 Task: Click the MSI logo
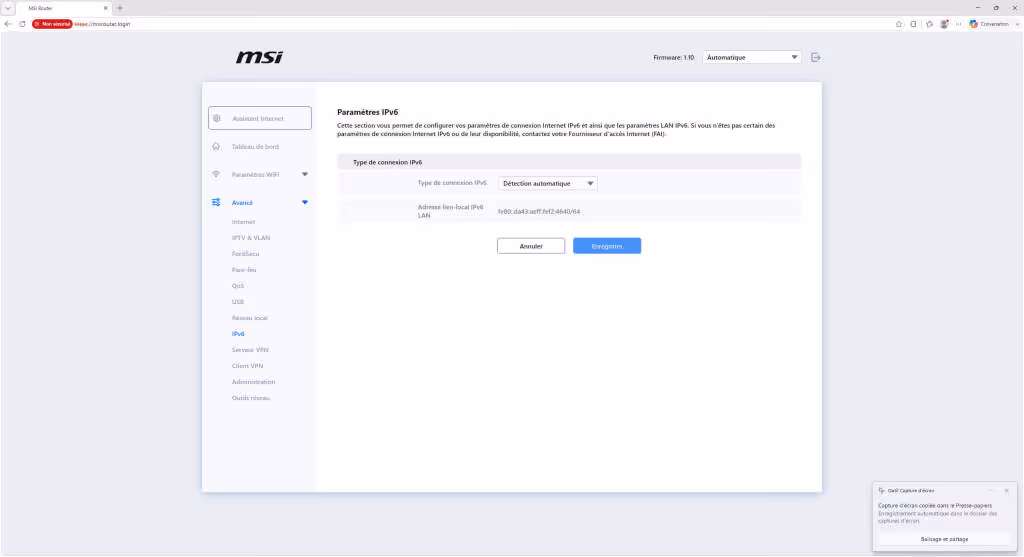pos(259,57)
